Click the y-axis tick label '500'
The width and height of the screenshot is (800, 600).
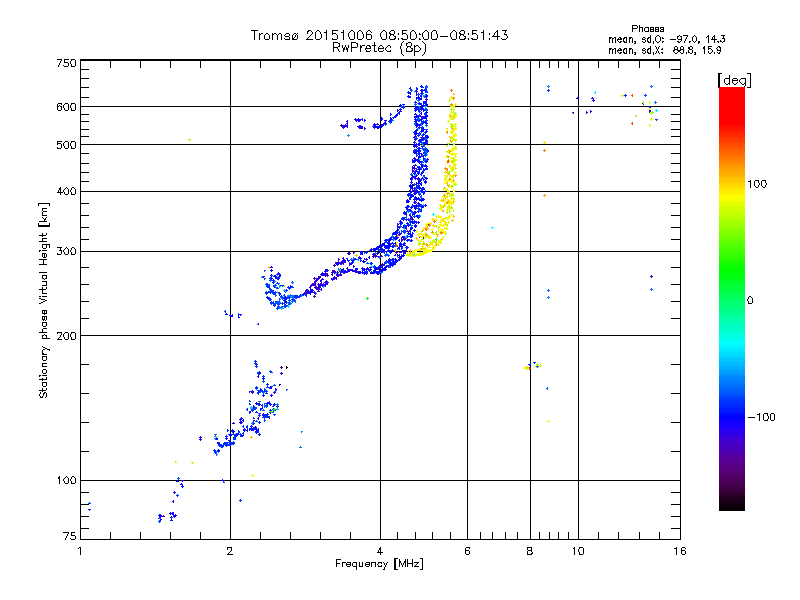[66, 145]
